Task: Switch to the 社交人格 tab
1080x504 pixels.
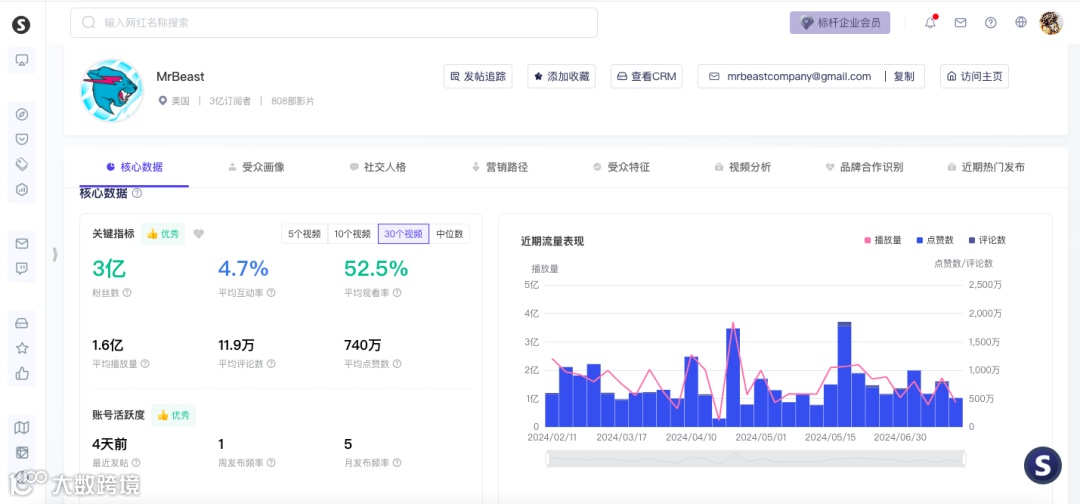Action: click(x=377, y=167)
